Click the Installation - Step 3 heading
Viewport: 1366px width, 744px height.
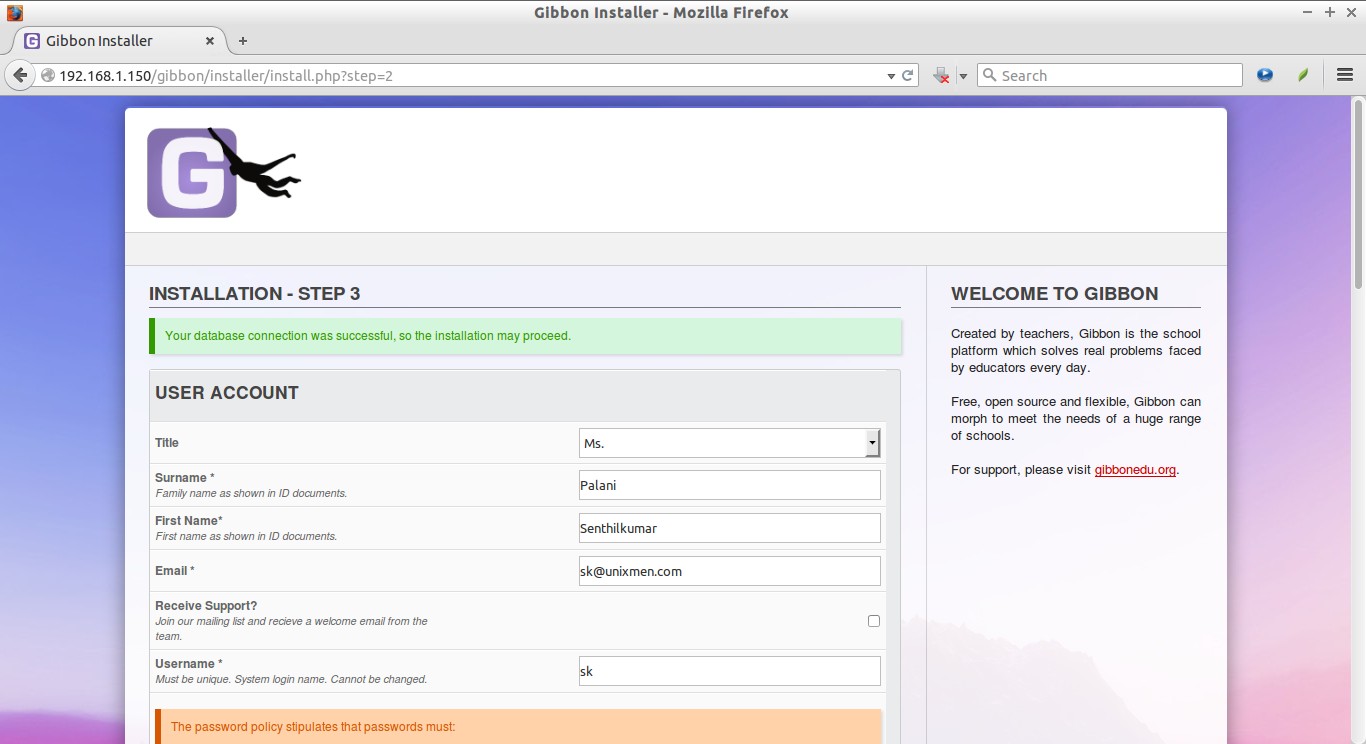tap(254, 294)
